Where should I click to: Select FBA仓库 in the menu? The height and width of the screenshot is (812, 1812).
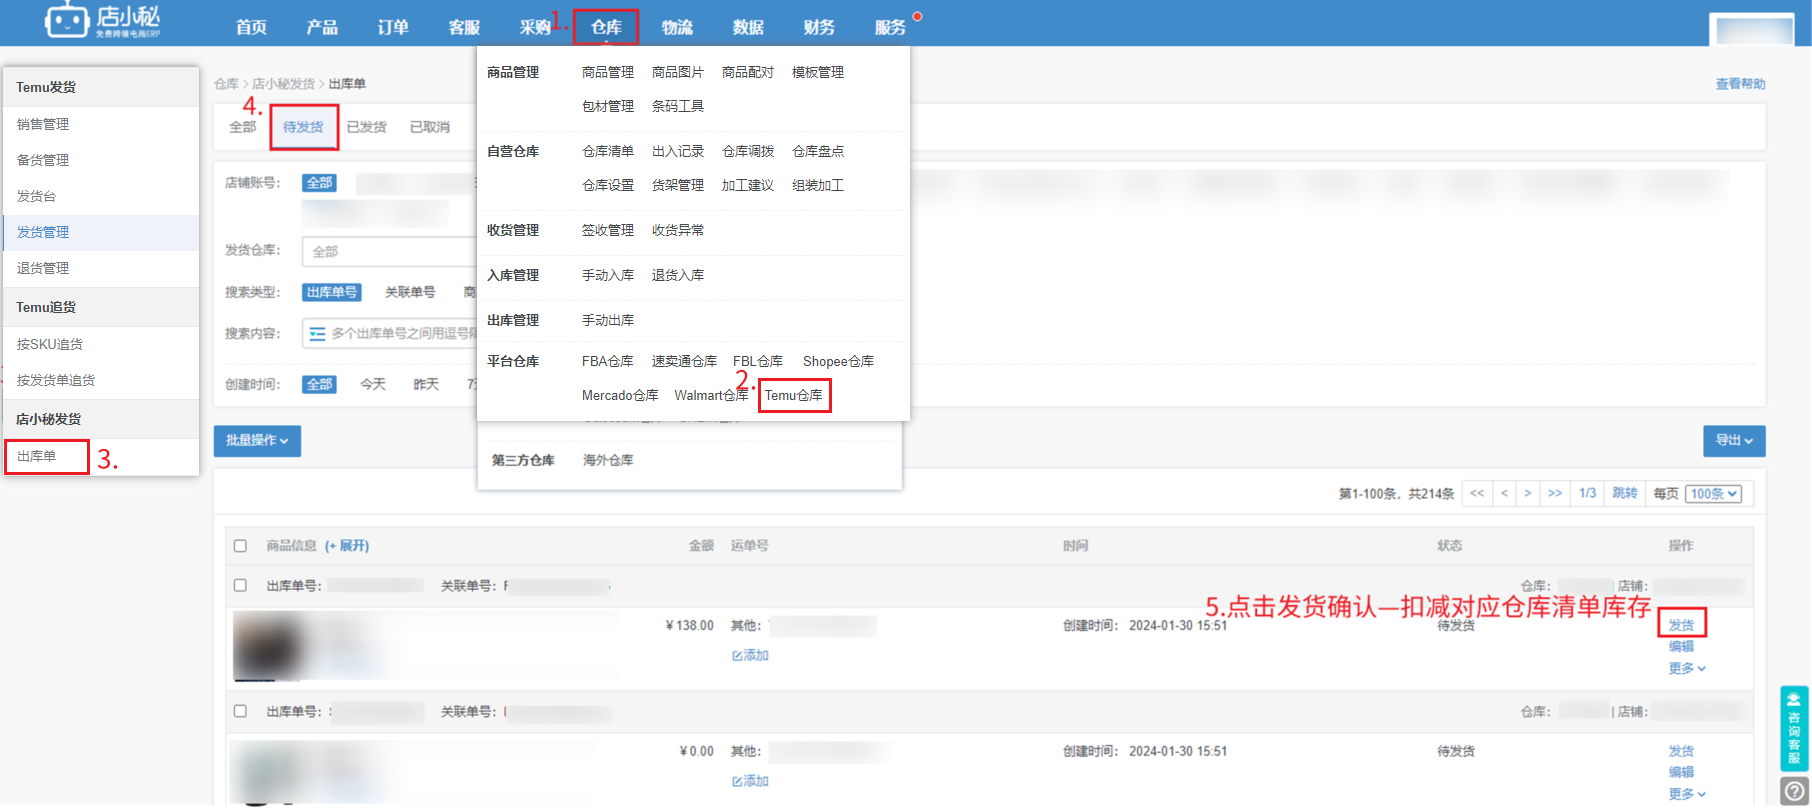coord(608,361)
